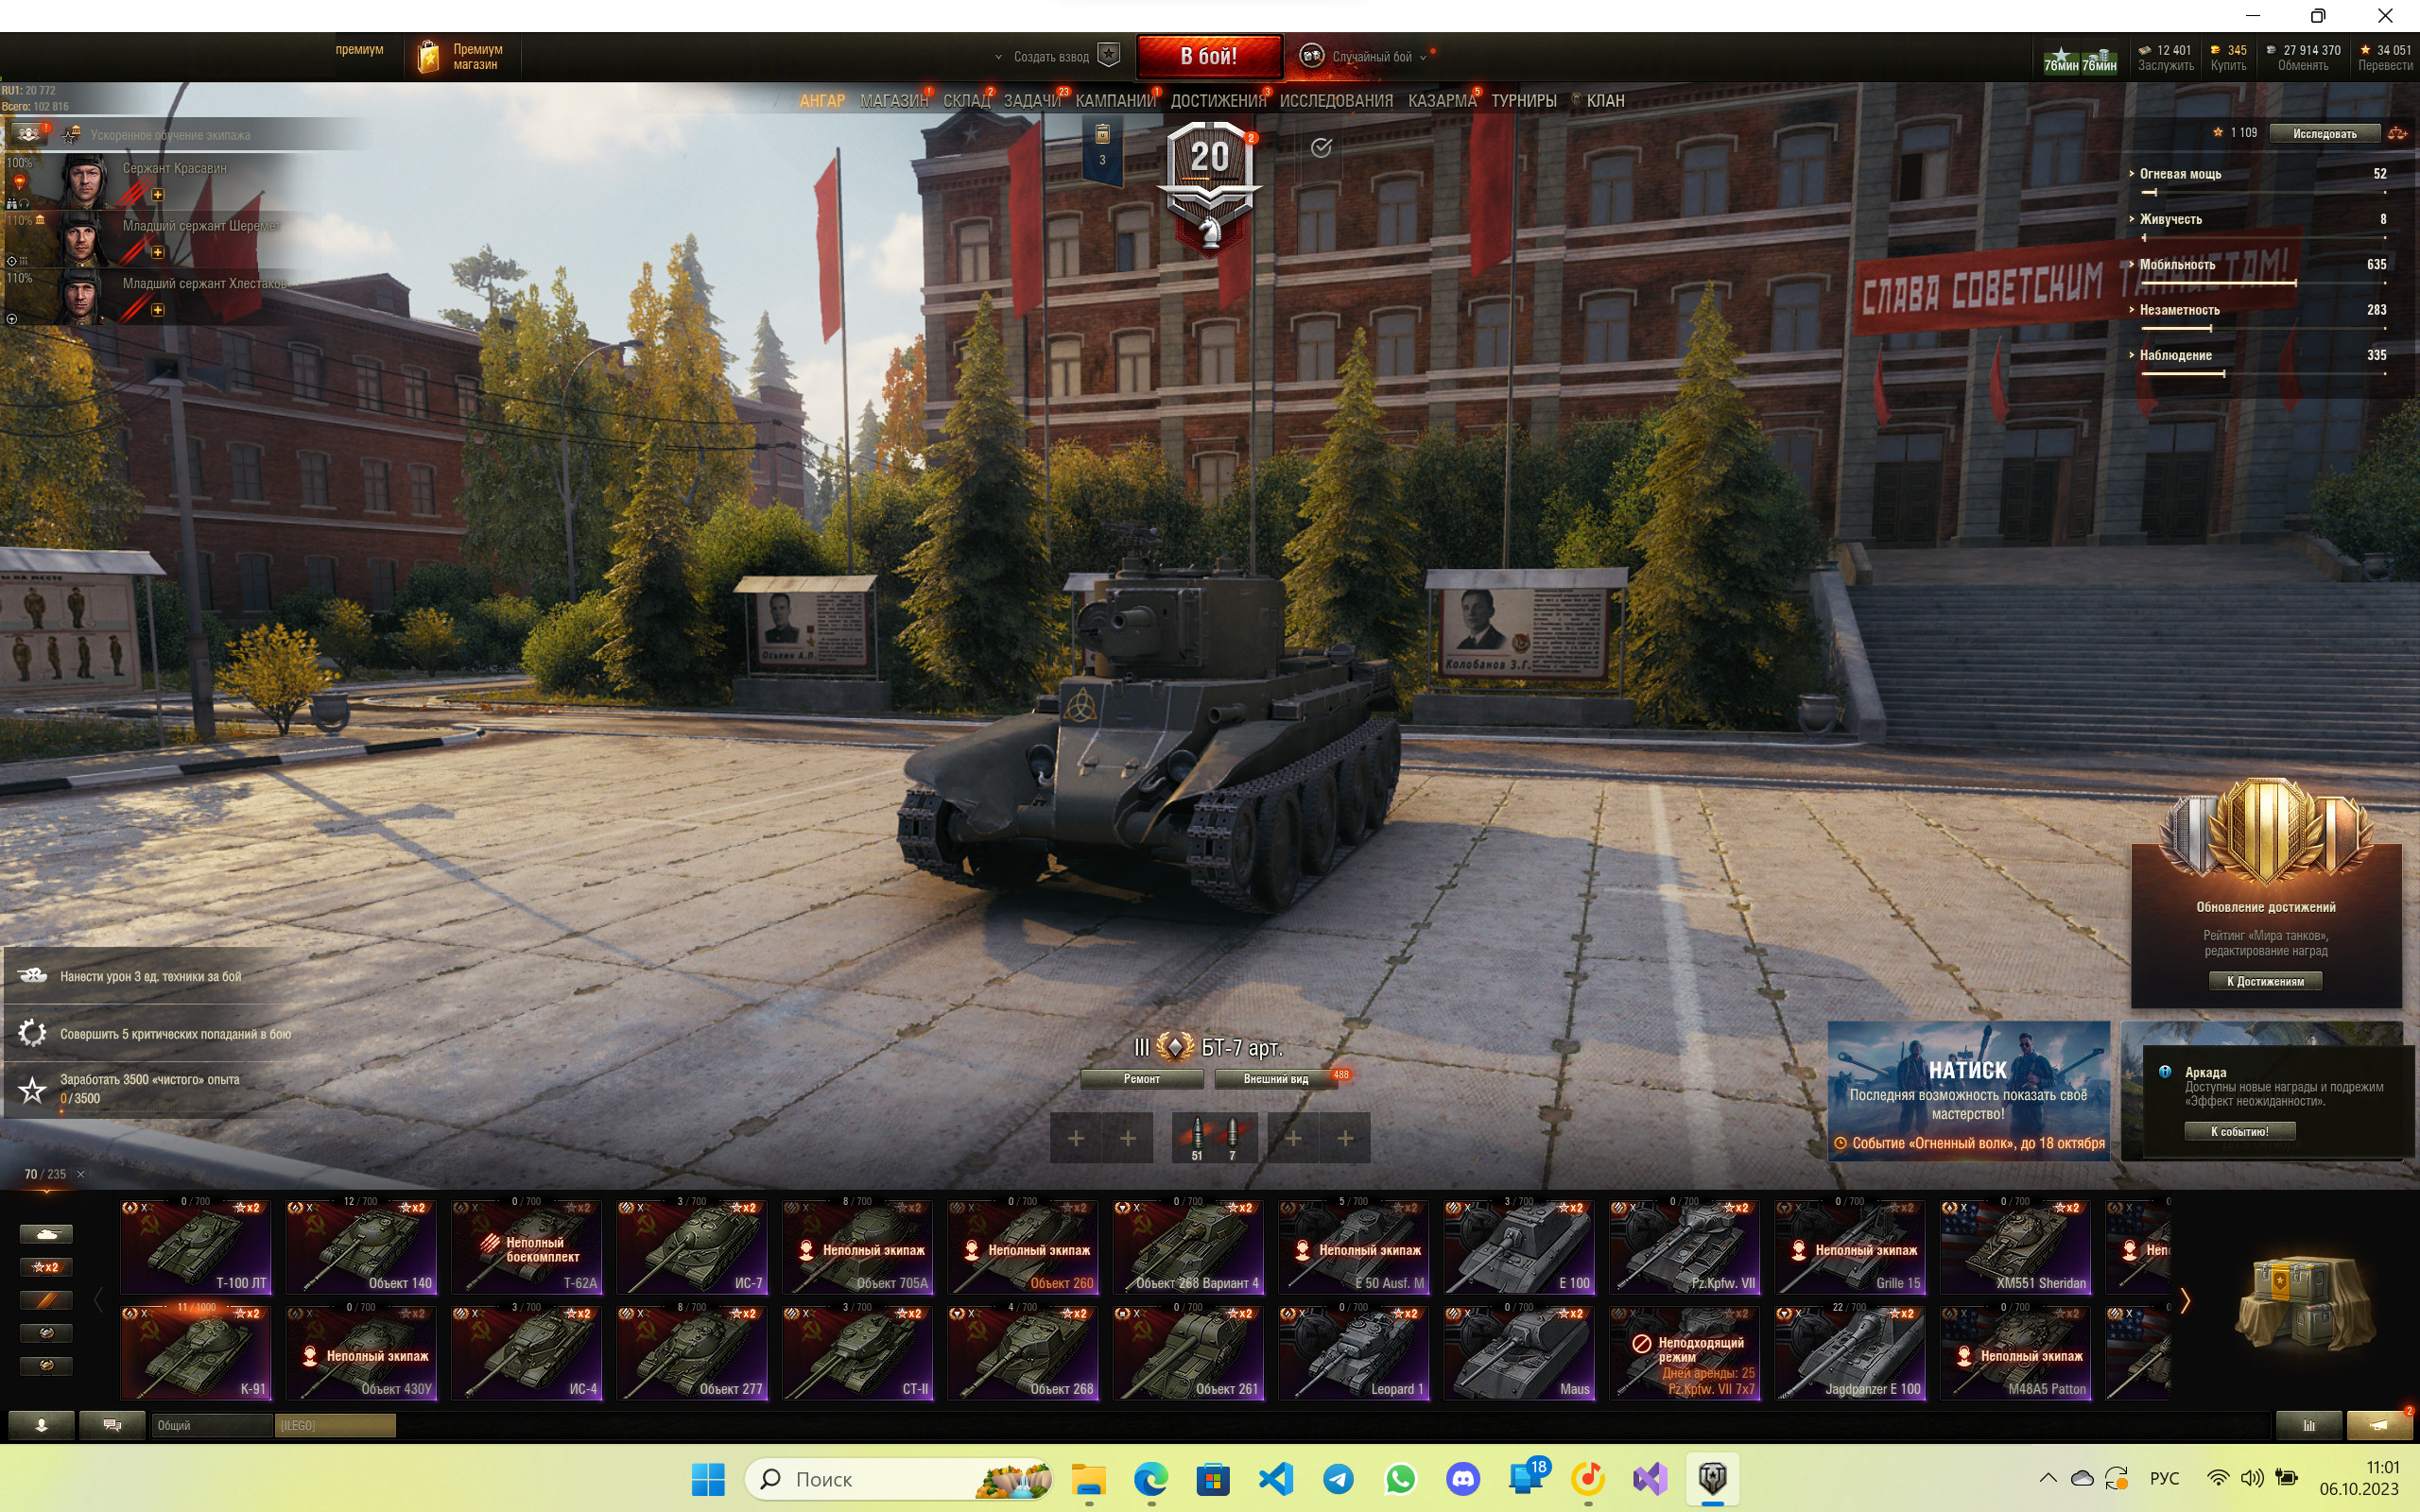Open session statistics bar-chart button

(2308, 1425)
